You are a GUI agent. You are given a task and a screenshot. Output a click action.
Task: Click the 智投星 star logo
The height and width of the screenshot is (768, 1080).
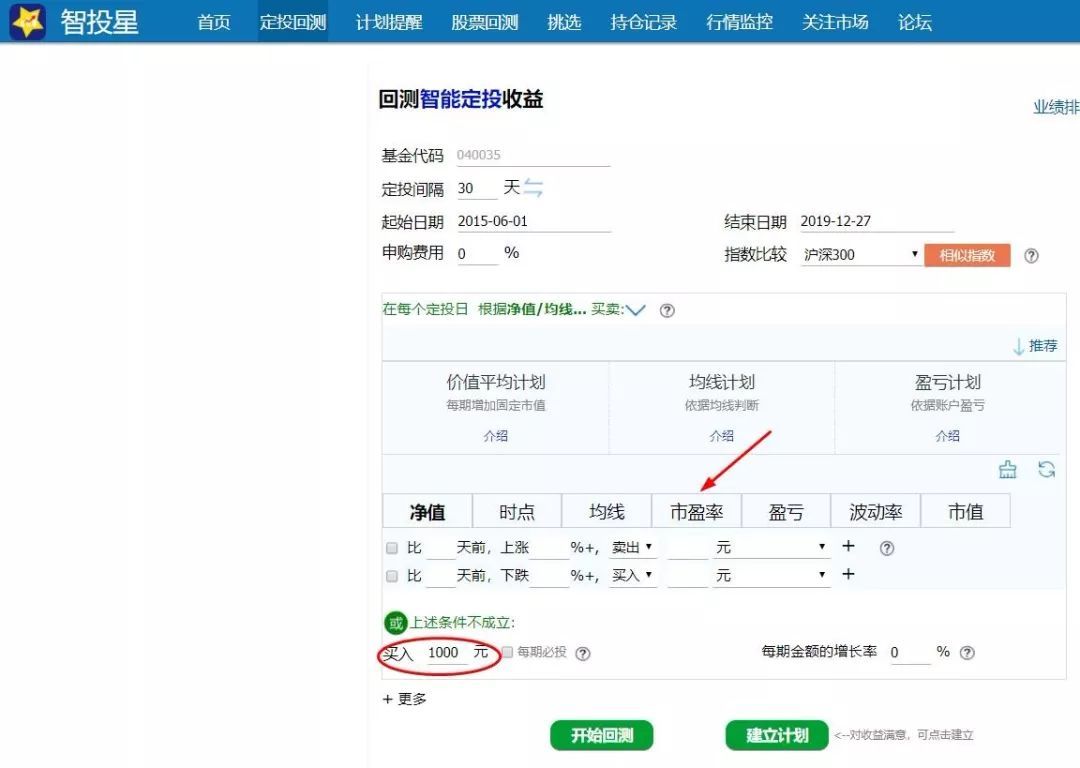click(28, 21)
